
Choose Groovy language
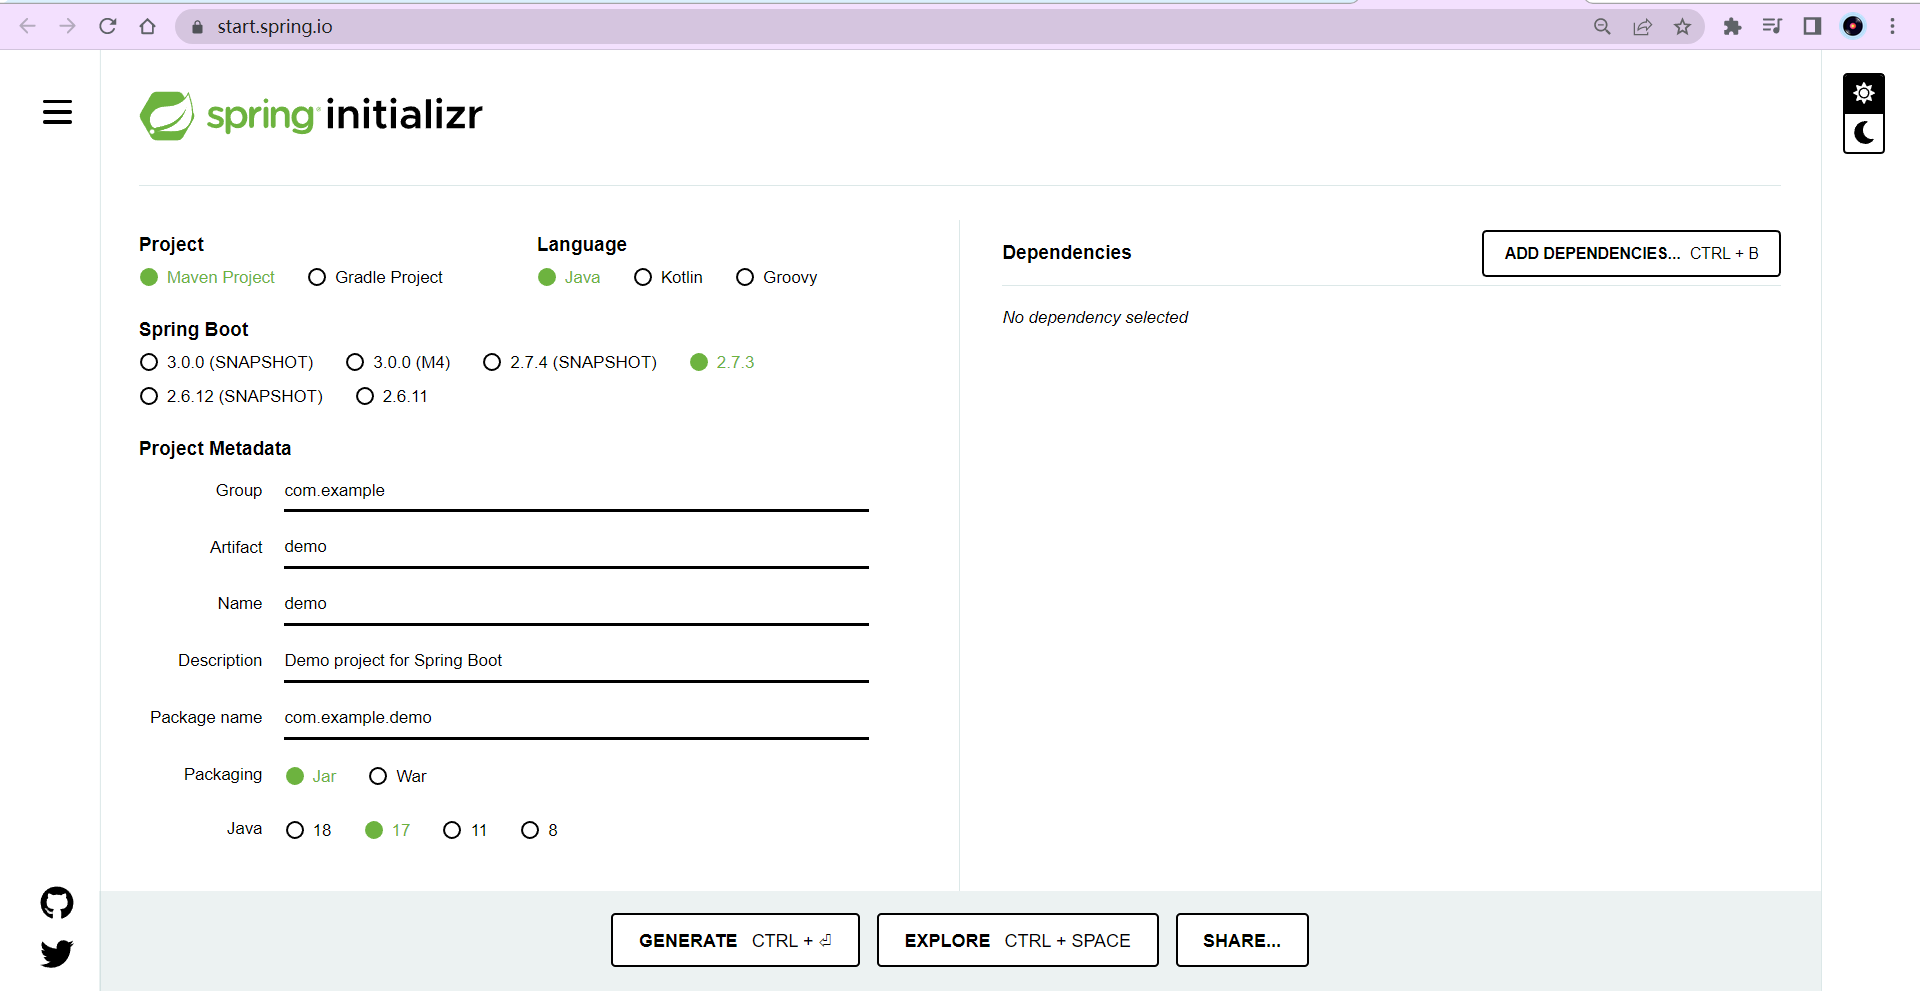point(776,277)
